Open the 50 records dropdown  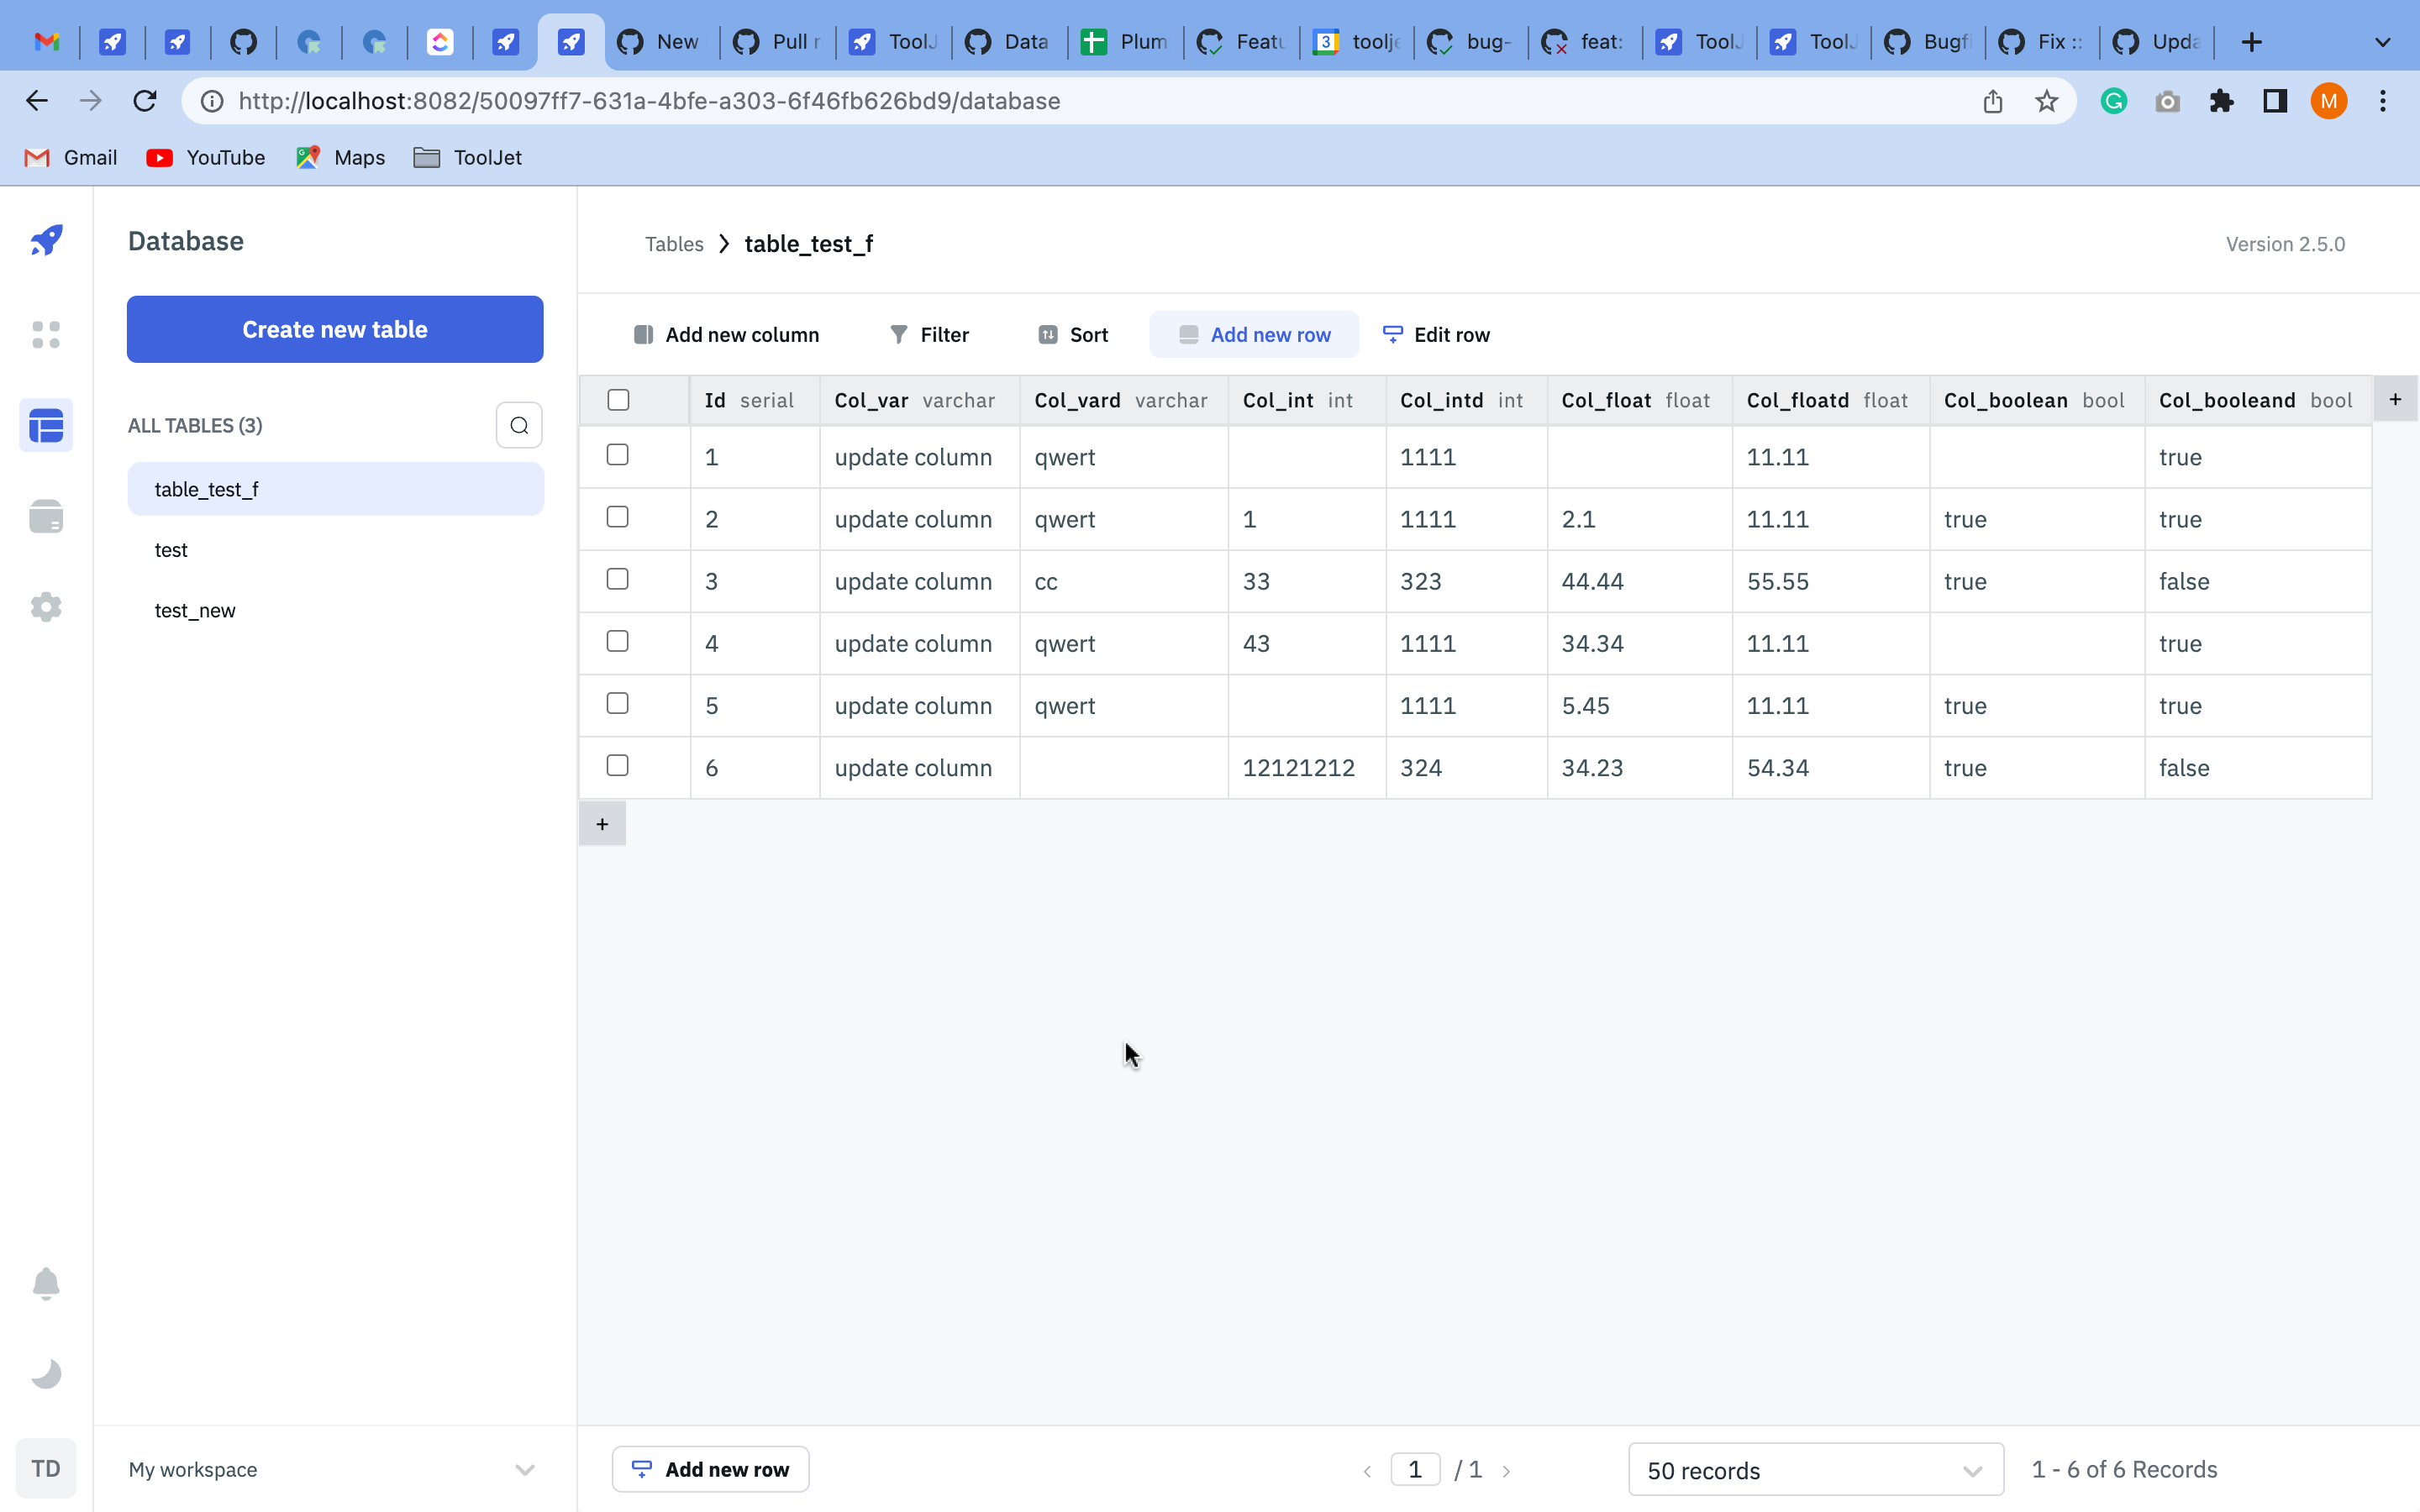tap(1813, 1469)
